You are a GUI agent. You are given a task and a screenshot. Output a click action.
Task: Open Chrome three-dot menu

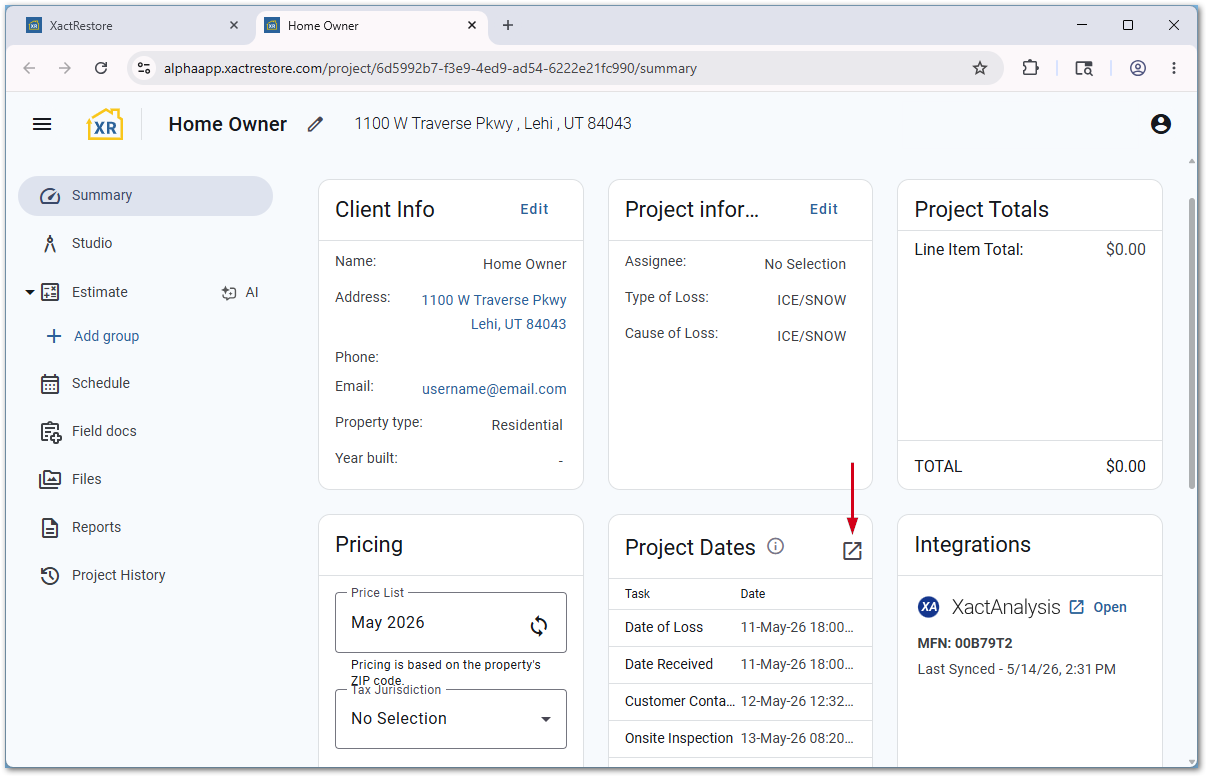coord(1174,68)
